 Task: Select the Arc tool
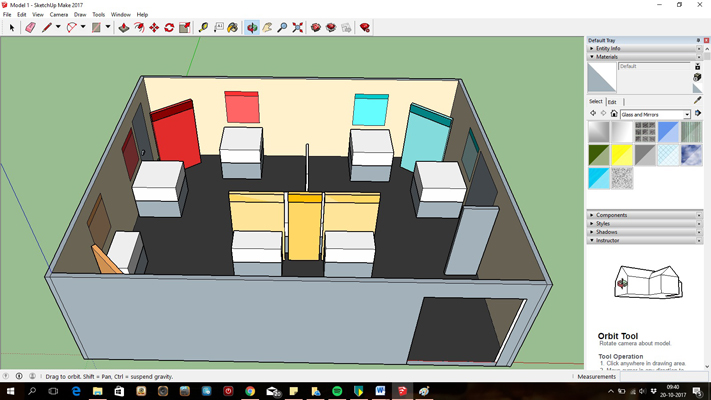(71, 28)
